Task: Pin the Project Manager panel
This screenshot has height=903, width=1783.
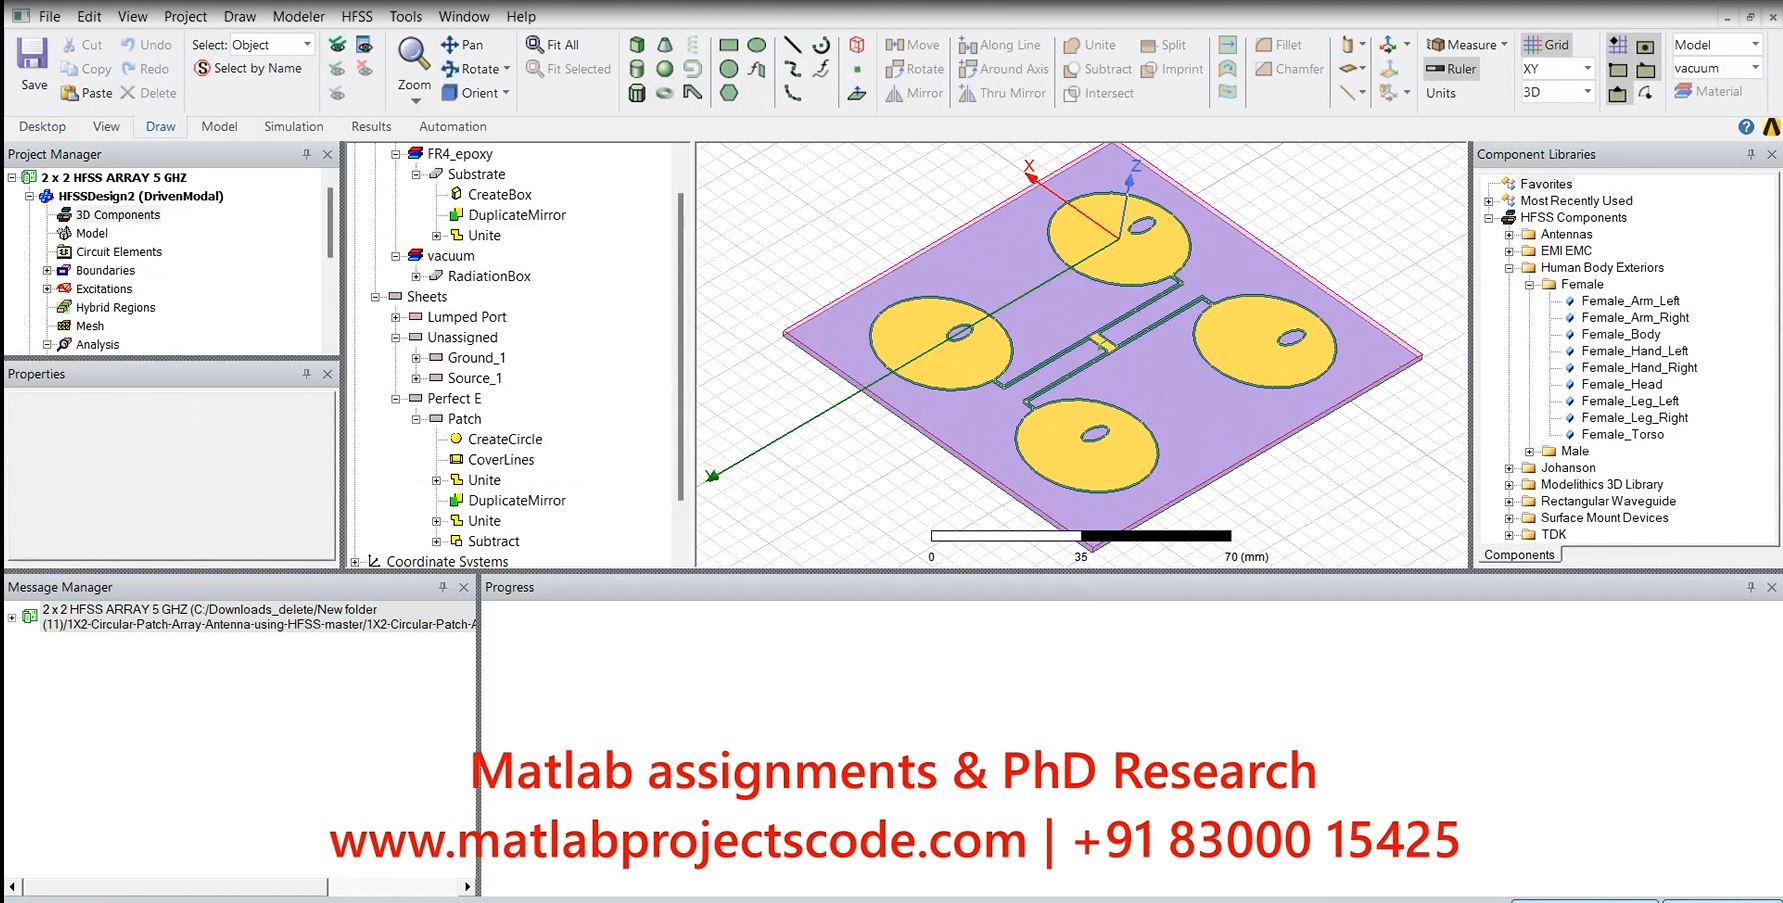Action: [x=306, y=154]
